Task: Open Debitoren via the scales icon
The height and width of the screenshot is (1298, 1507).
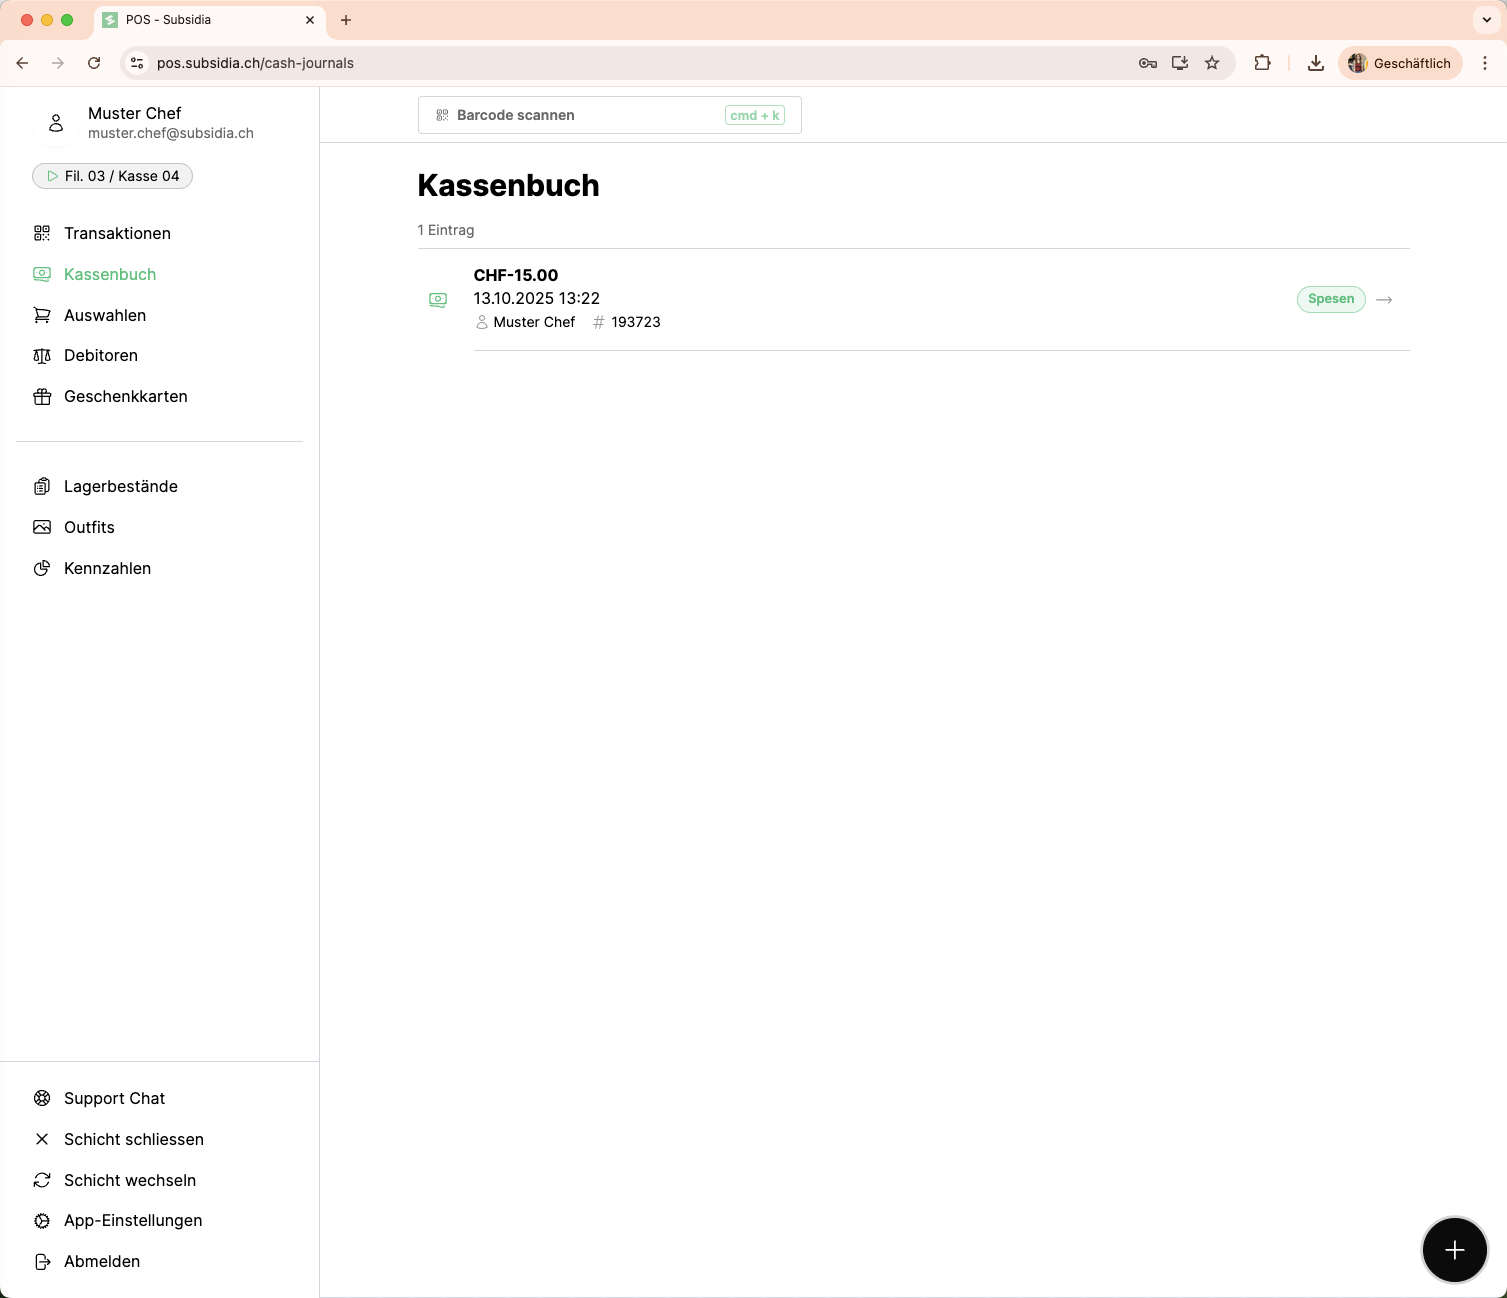Action: click(x=42, y=356)
